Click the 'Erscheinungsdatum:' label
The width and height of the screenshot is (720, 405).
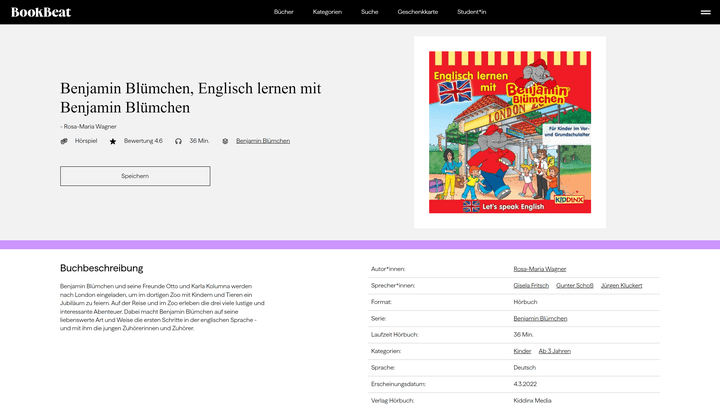[x=398, y=384]
